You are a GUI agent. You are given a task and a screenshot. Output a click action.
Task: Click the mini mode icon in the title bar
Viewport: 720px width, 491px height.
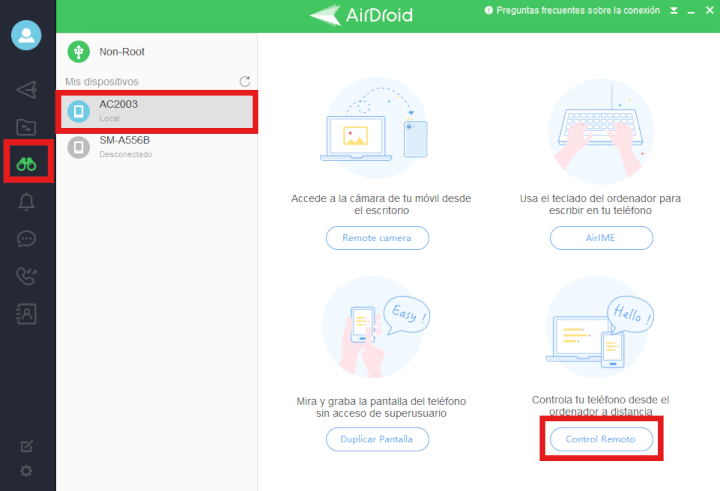674,10
